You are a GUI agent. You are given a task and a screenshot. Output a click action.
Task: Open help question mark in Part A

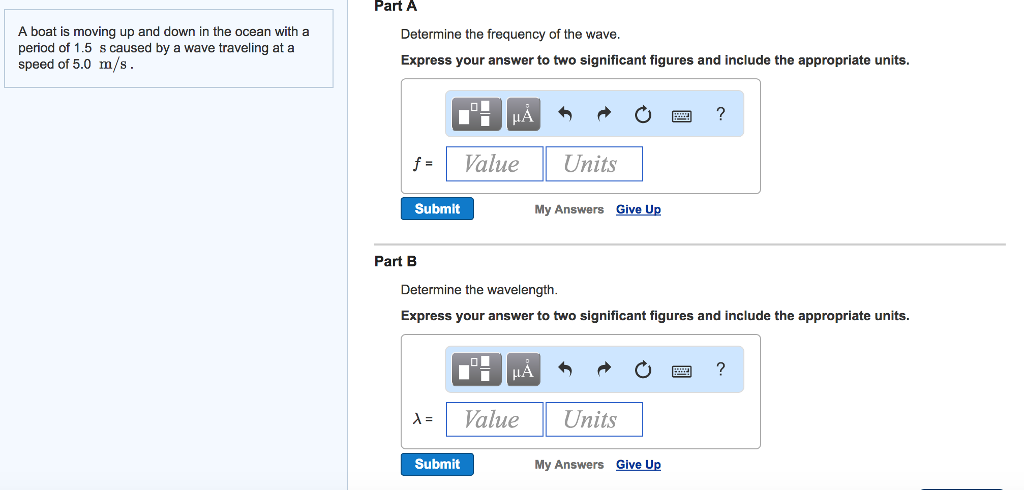(x=720, y=114)
